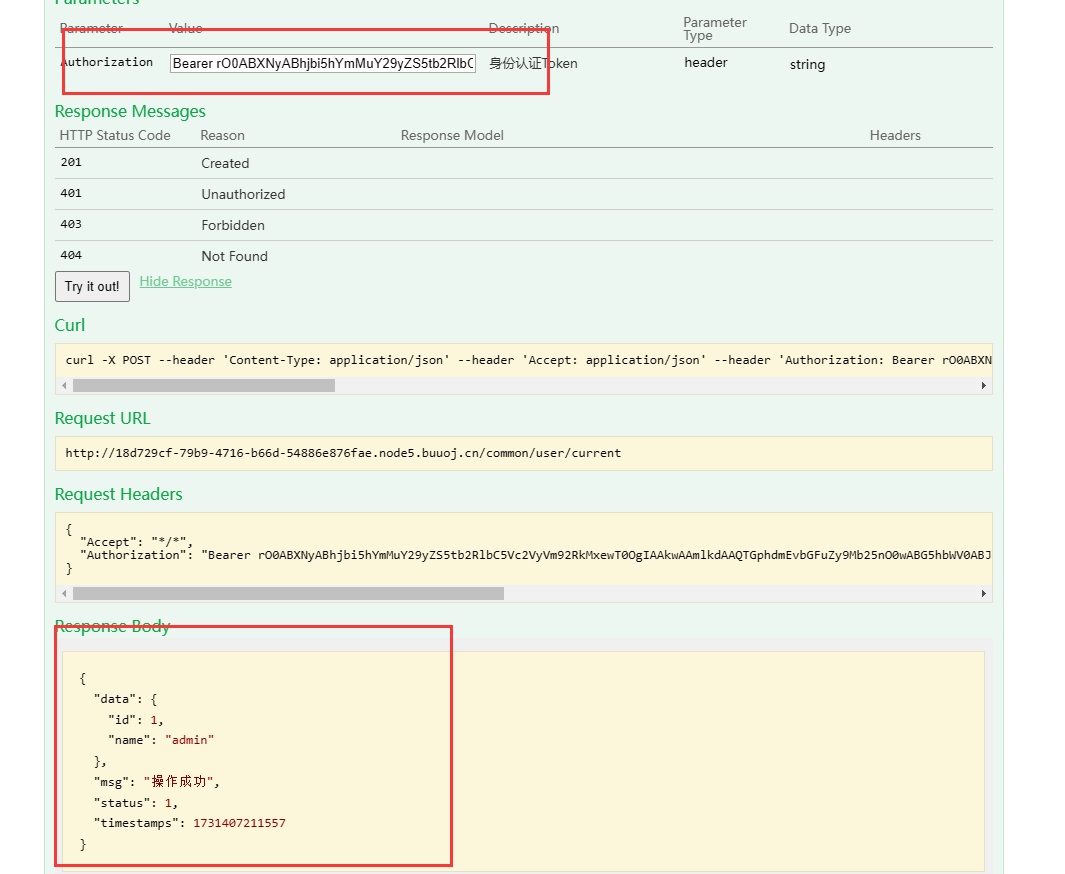
Task: Click right scroll arrow in Request Headers box
Action: 983,593
